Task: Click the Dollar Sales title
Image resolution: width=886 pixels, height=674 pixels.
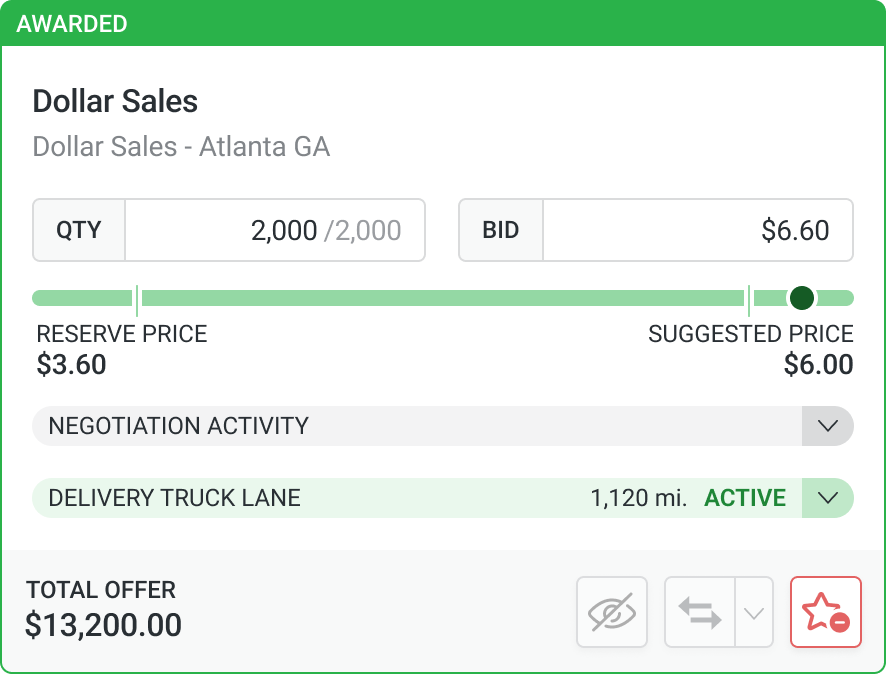Action: click(x=115, y=101)
